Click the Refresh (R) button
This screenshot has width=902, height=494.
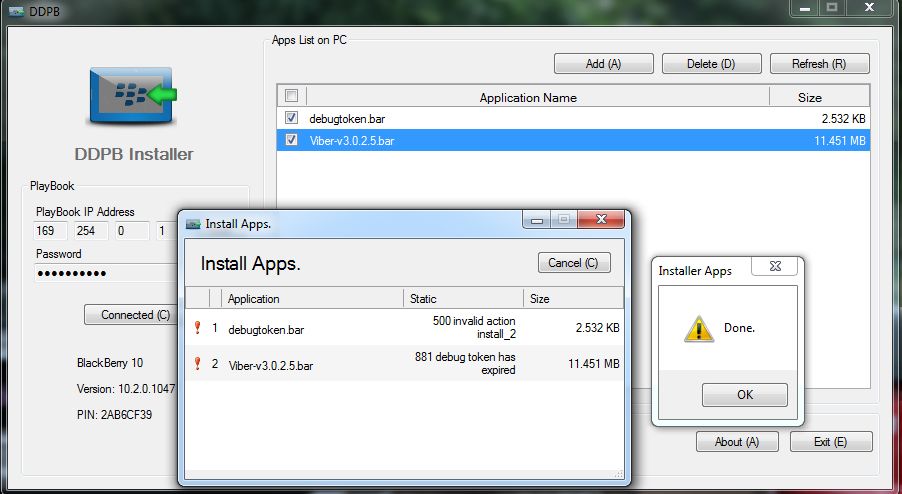[819, 64]
